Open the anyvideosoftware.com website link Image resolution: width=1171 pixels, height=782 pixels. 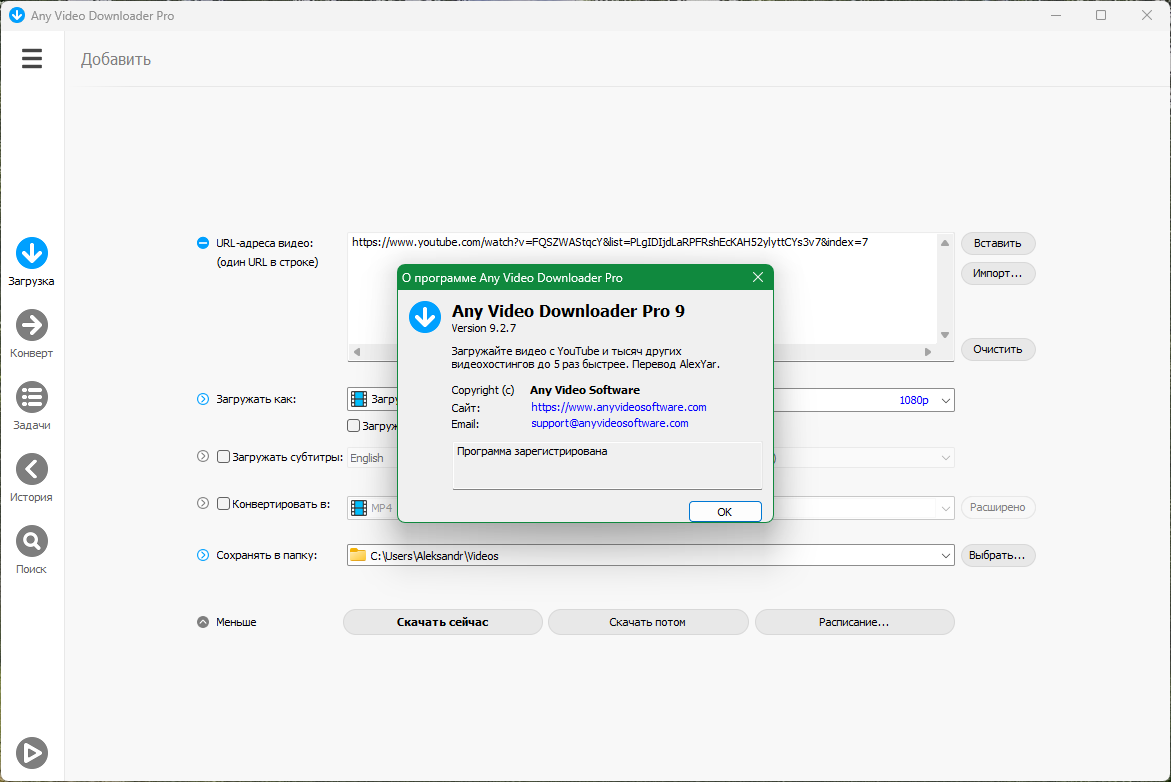tap(618, 407)
